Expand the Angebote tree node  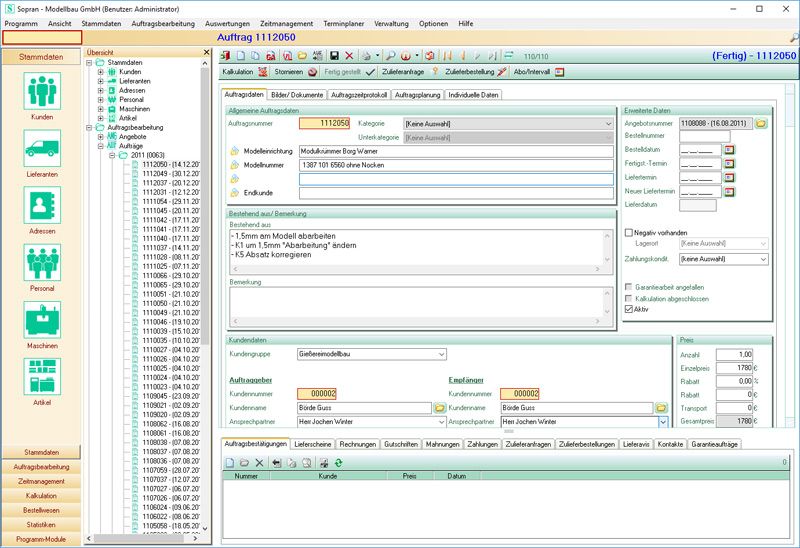[x=101, y=137]
